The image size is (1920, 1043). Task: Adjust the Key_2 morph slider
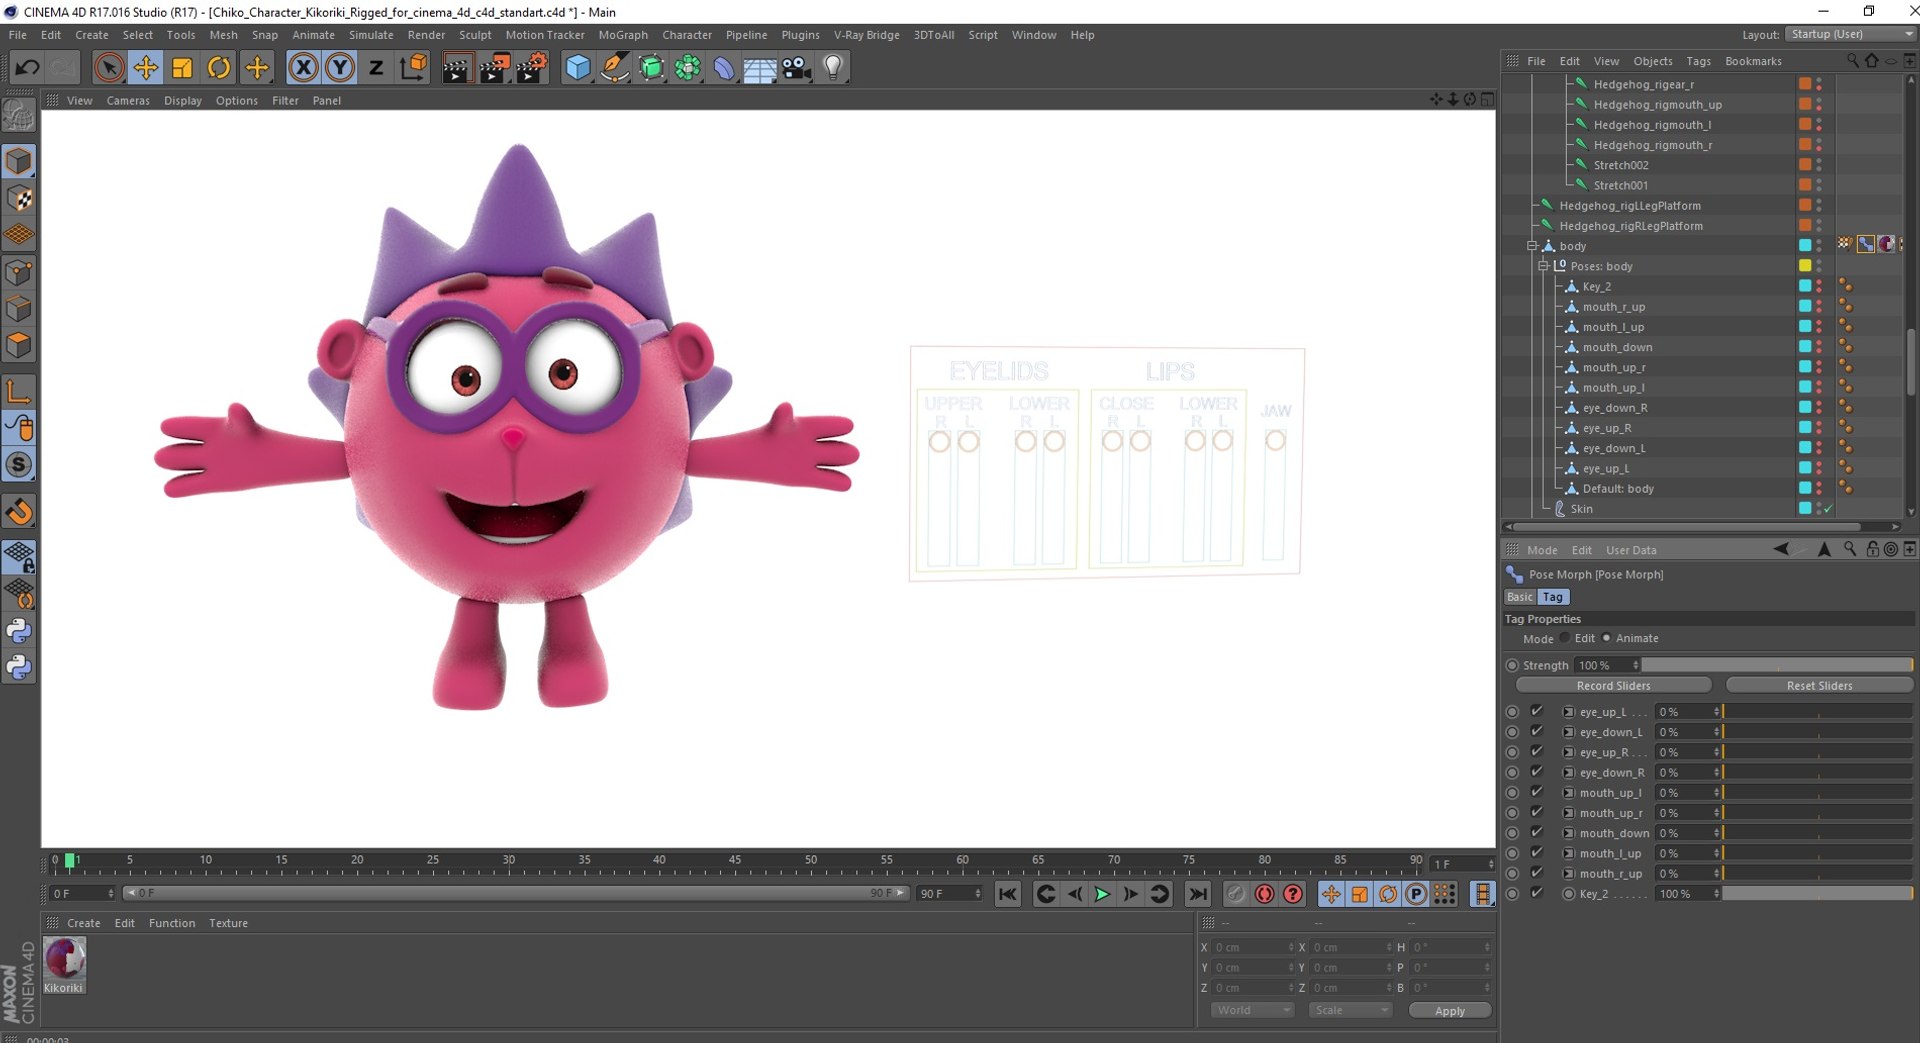point(1817,894)
